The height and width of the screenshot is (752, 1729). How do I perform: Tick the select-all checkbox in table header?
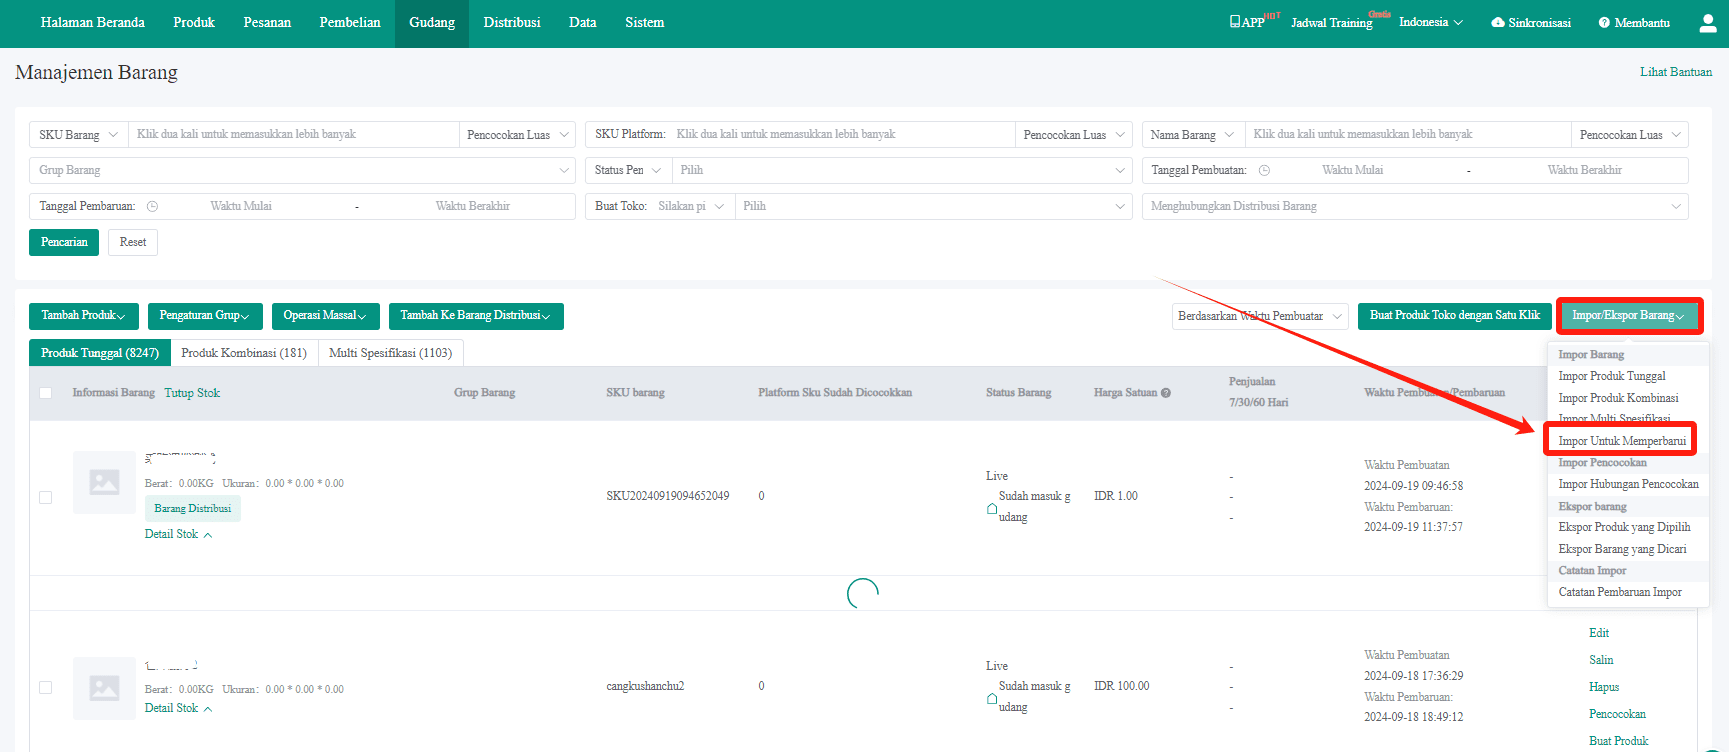[x=45, y=393]
